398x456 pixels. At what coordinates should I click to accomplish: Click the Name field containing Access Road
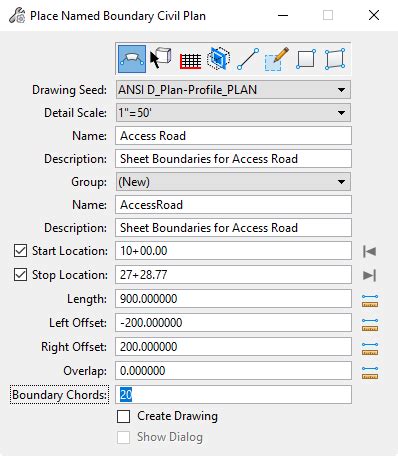click(x=233, y=136)
